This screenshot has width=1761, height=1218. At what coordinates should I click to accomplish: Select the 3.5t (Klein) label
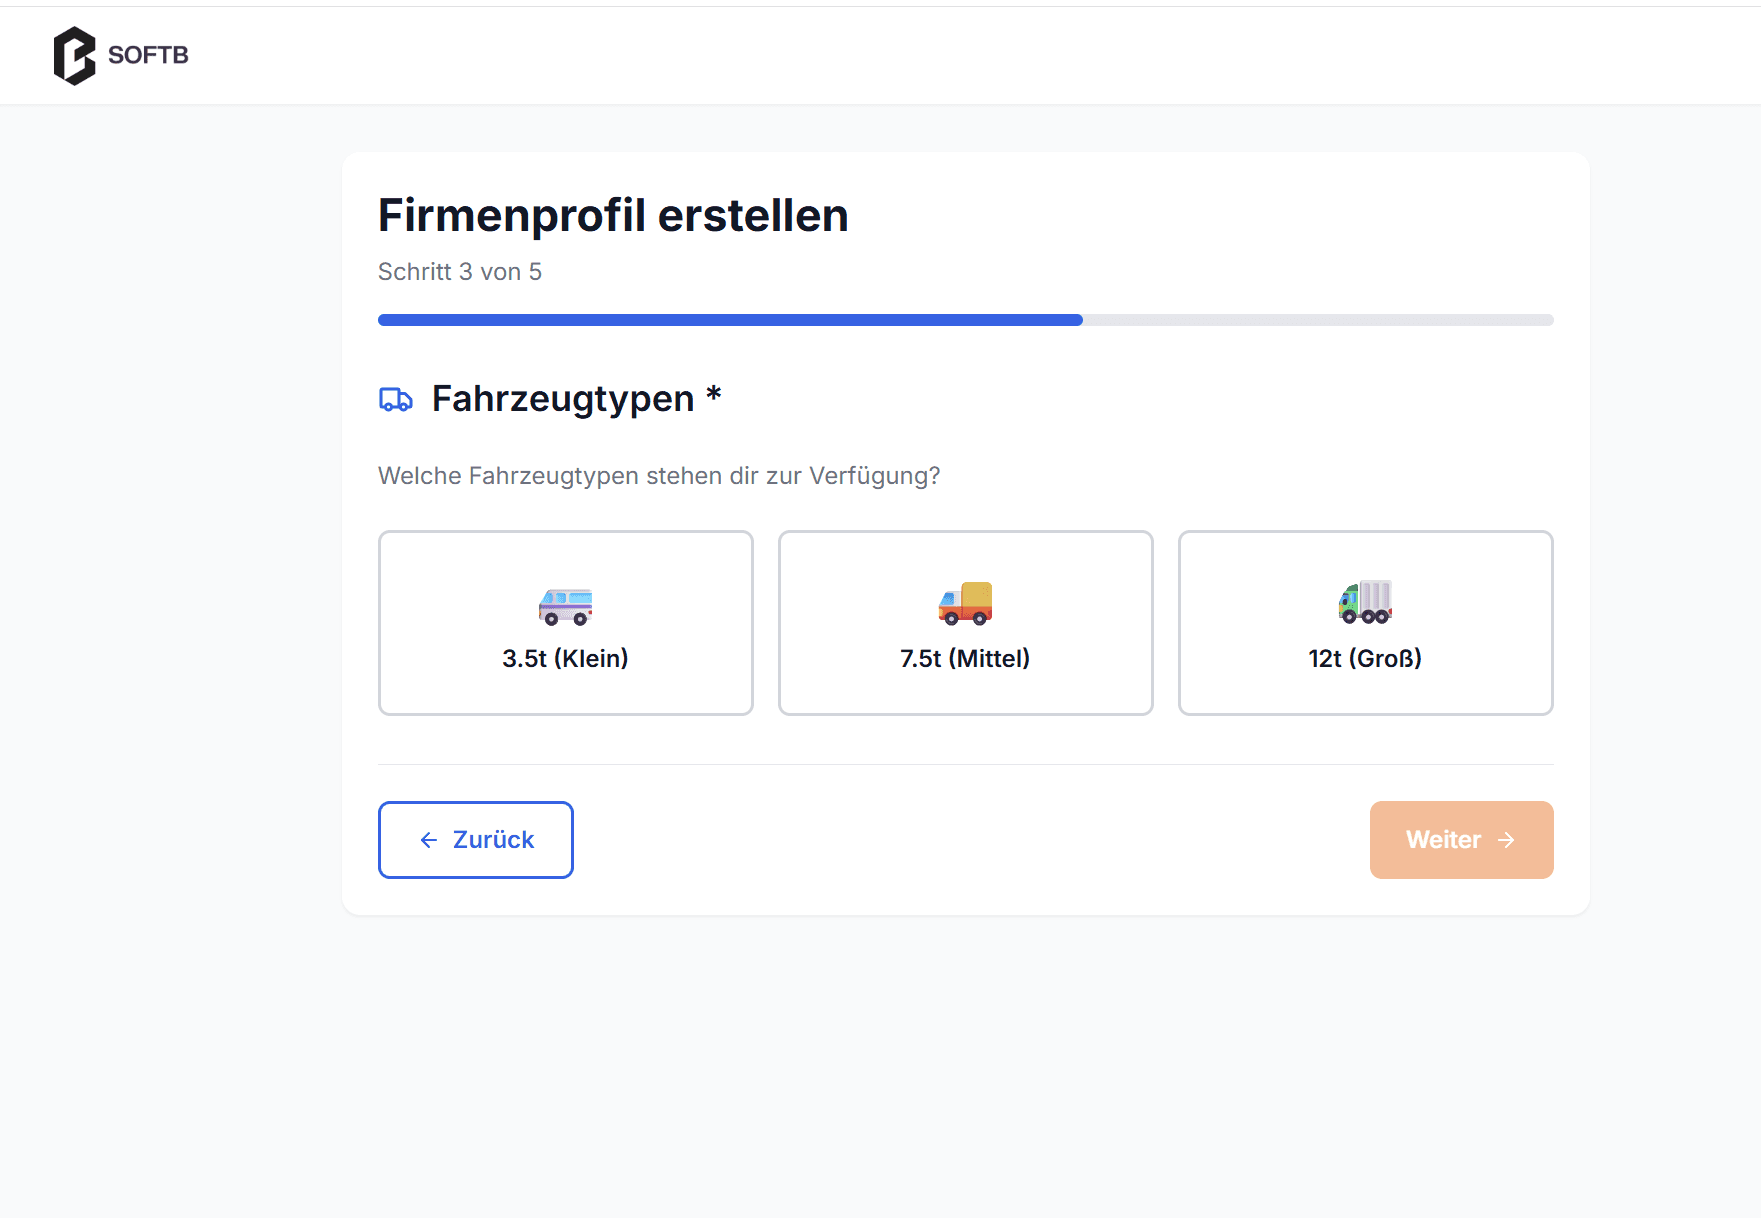(565, 658)
